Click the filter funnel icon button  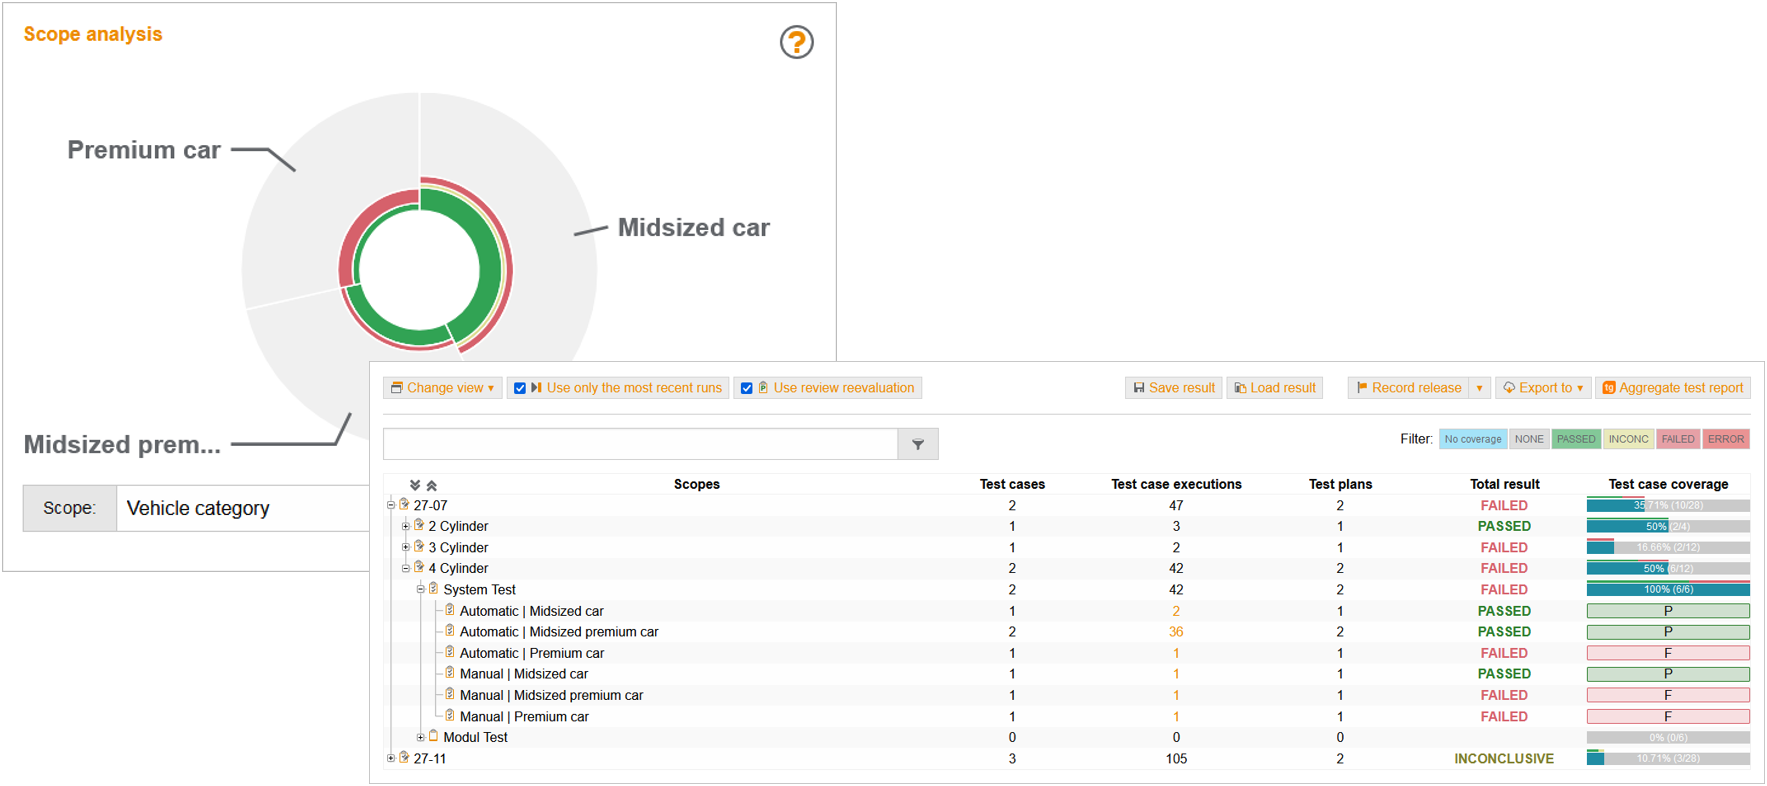[x=917, y=444]
